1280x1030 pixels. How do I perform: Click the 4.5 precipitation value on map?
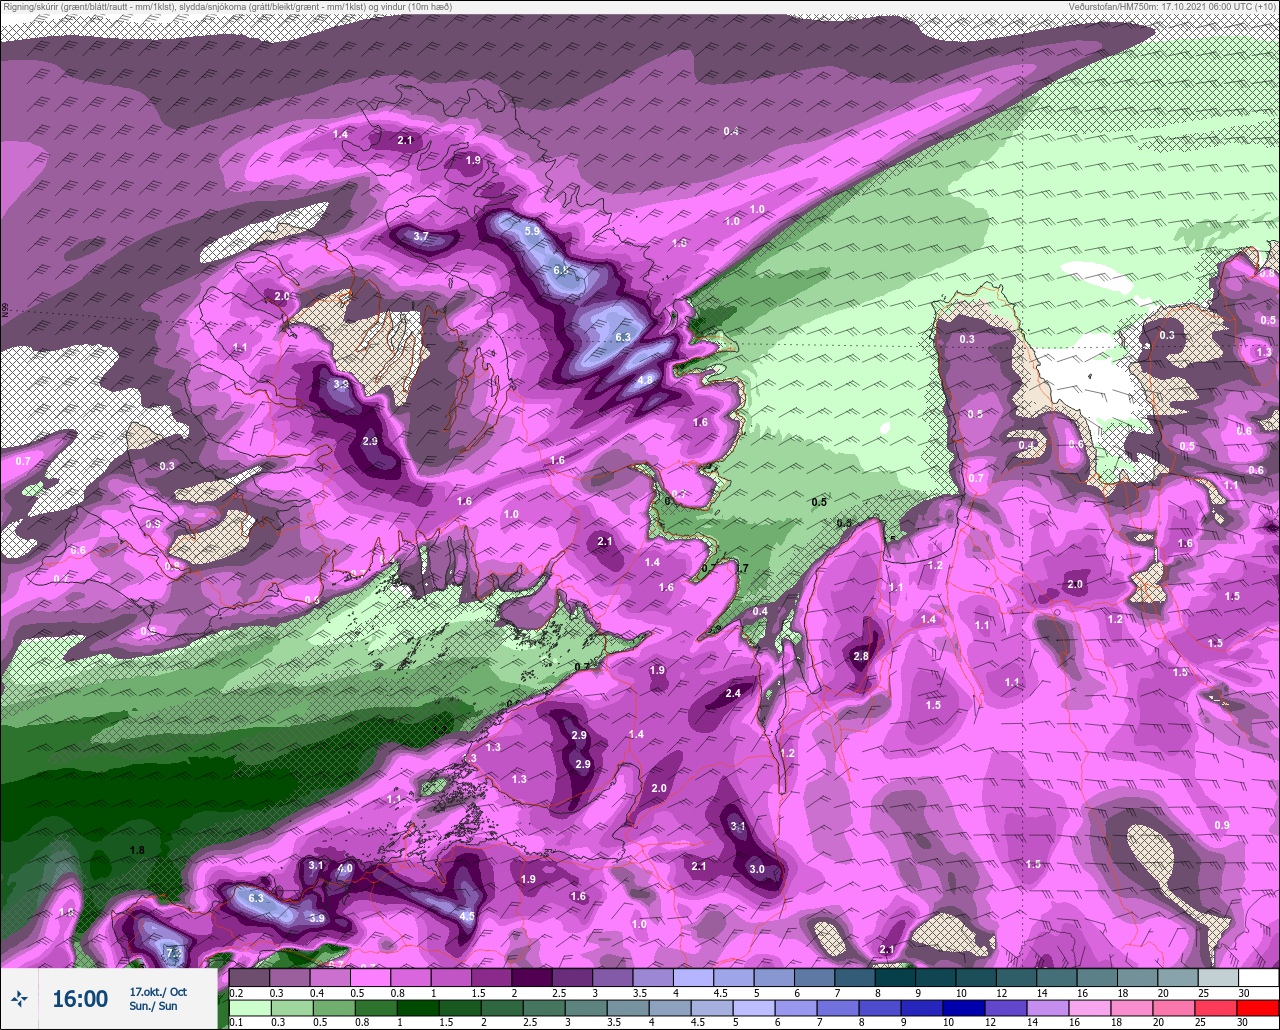[467, 916]
